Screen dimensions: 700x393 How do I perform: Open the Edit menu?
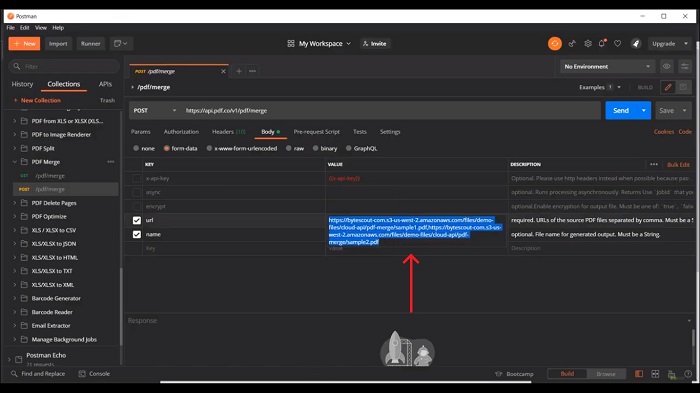(x=25, y=28)
